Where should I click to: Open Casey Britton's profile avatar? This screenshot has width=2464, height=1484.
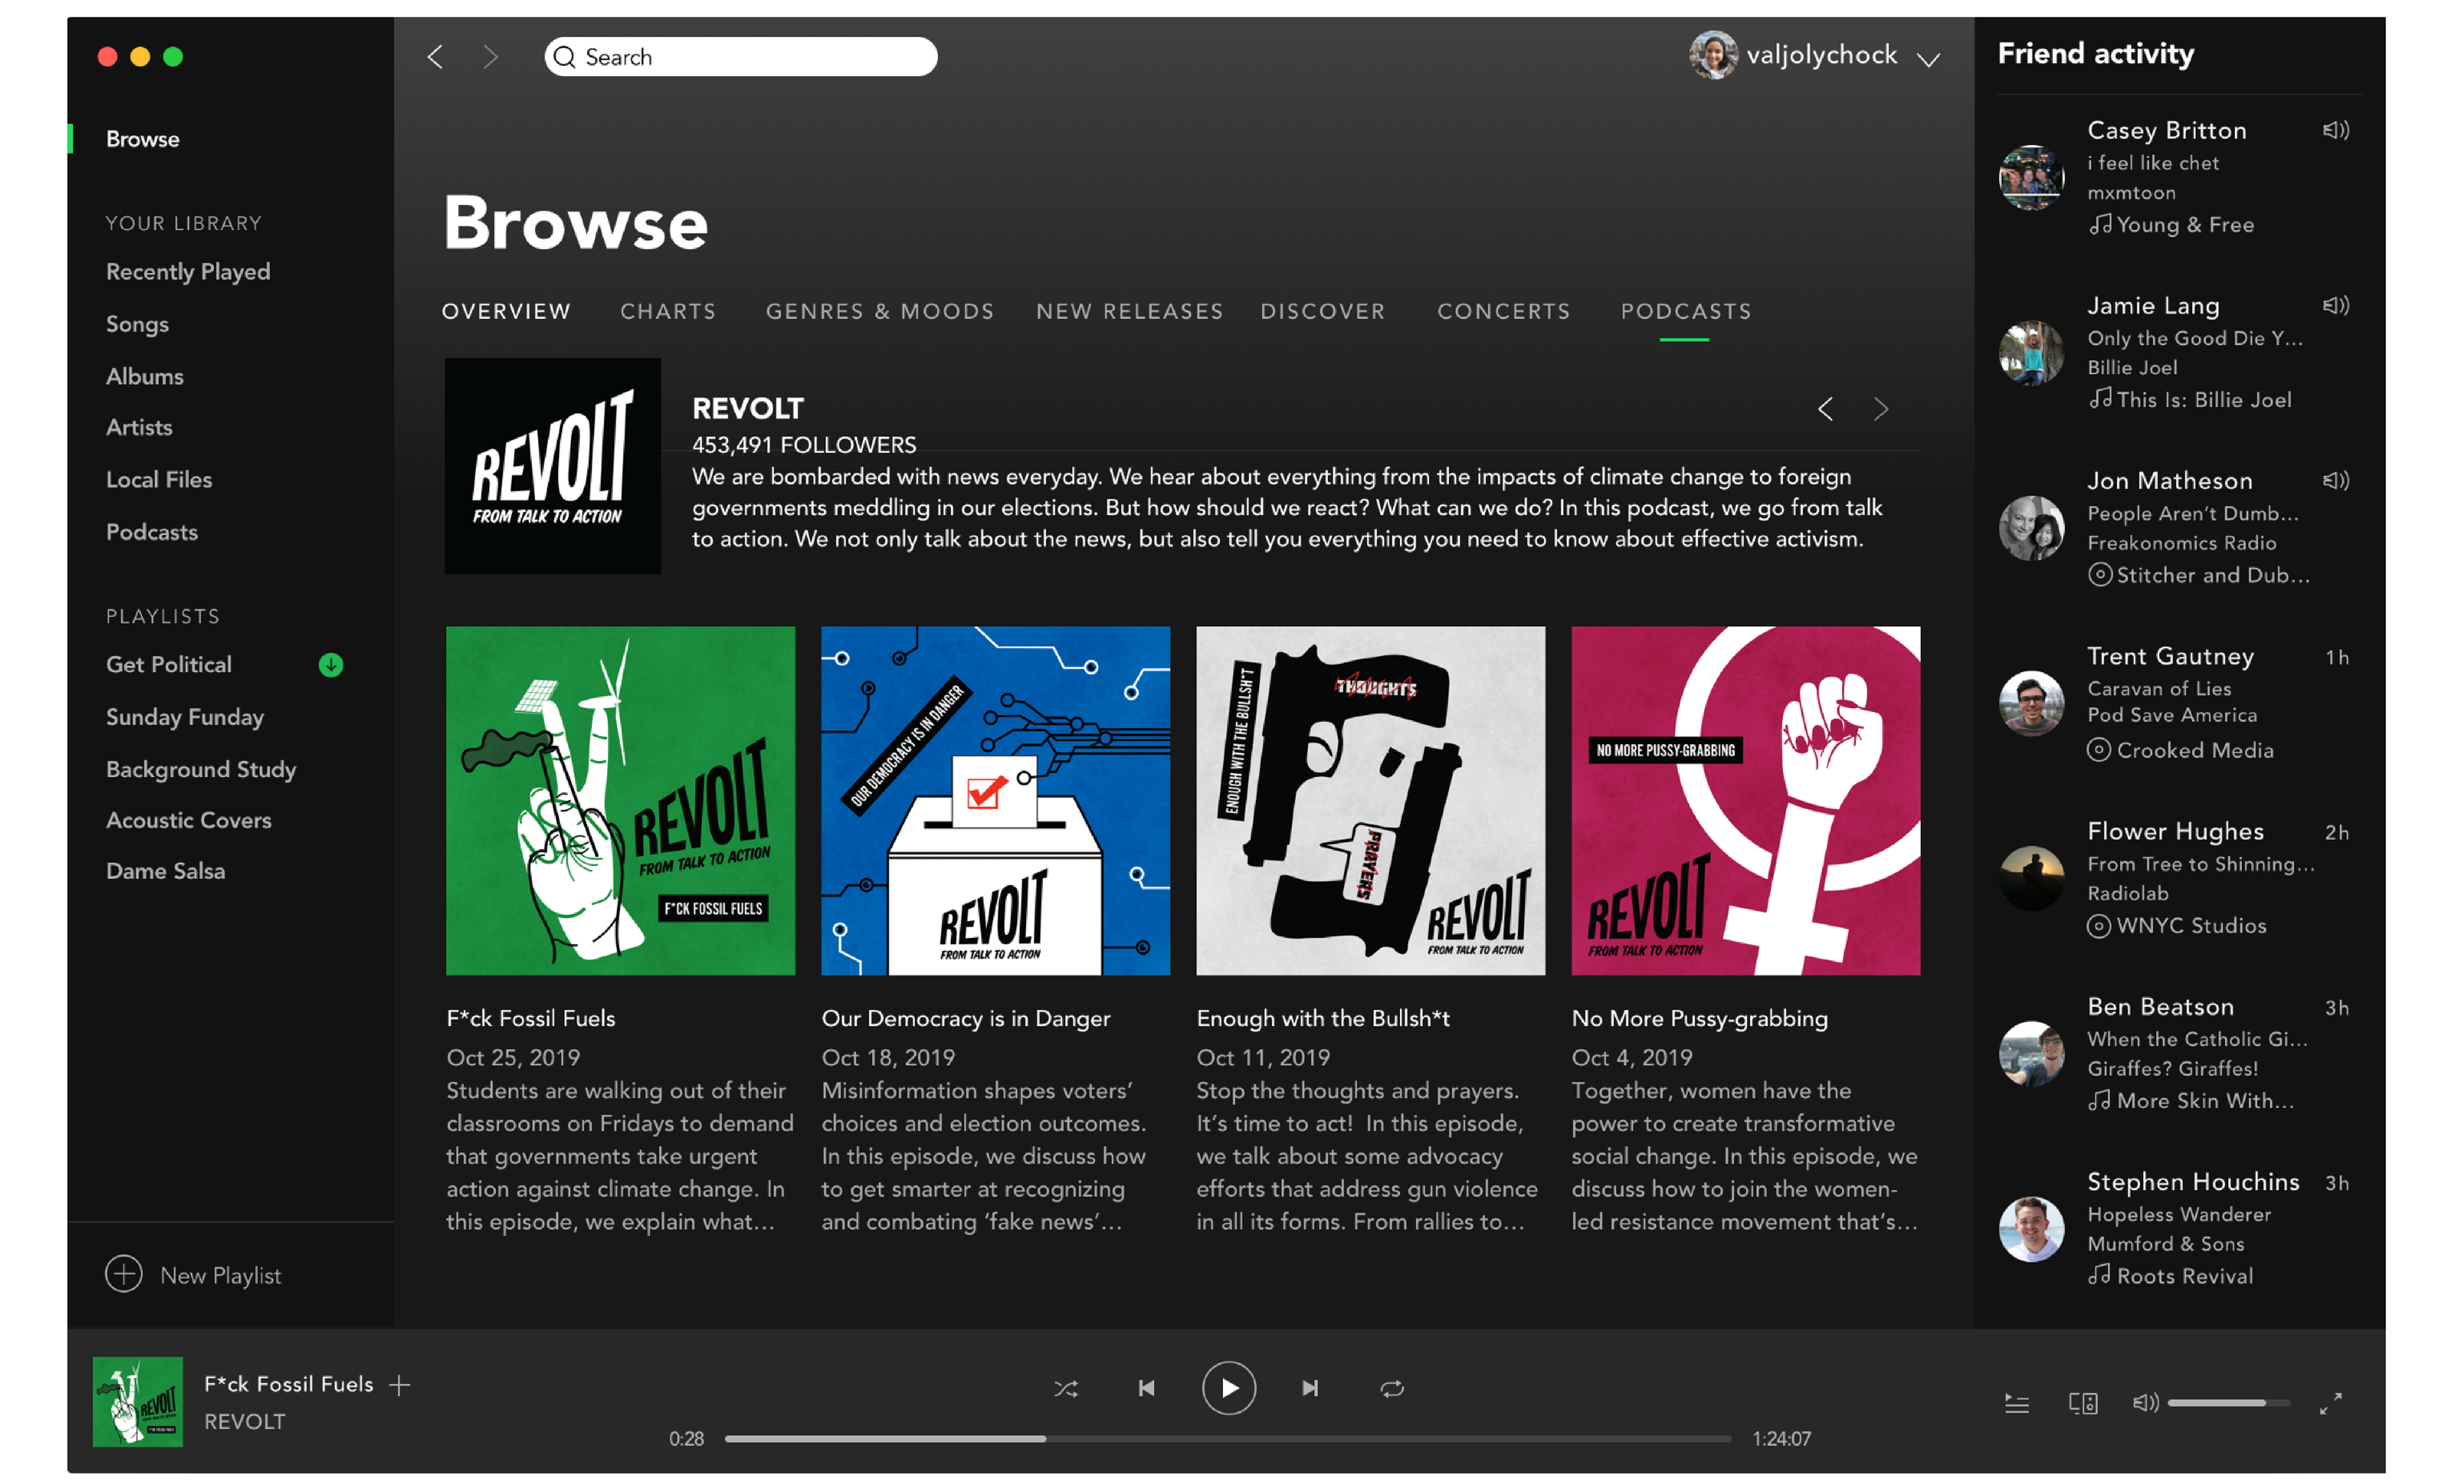(x=2031, y=177)
